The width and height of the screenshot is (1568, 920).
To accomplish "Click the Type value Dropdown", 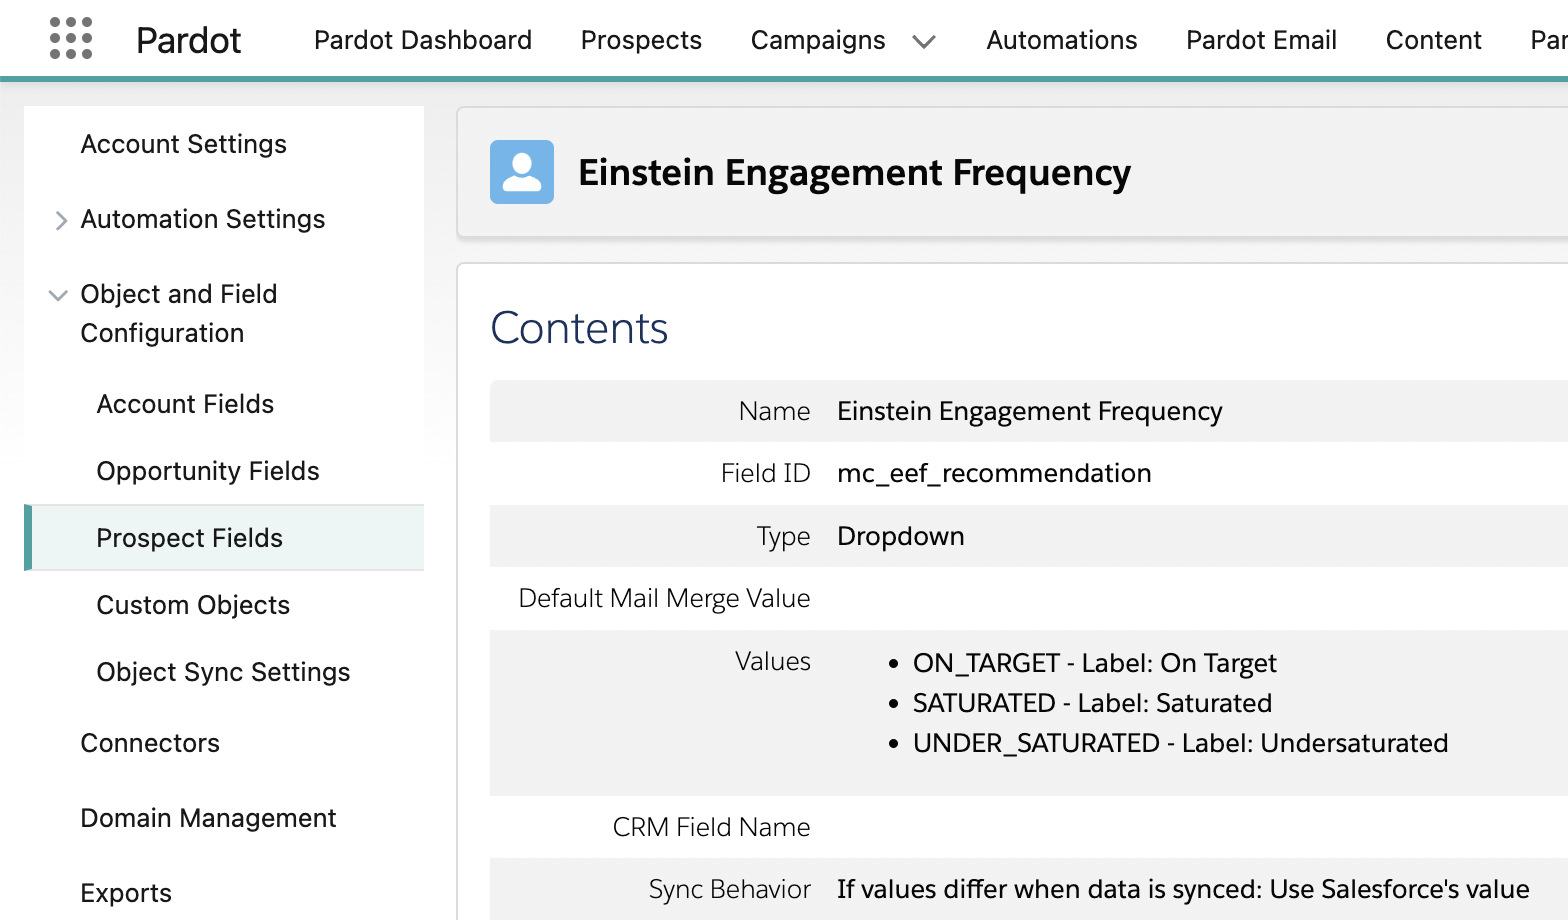I will pyautogui.click(x=900, y=536).
